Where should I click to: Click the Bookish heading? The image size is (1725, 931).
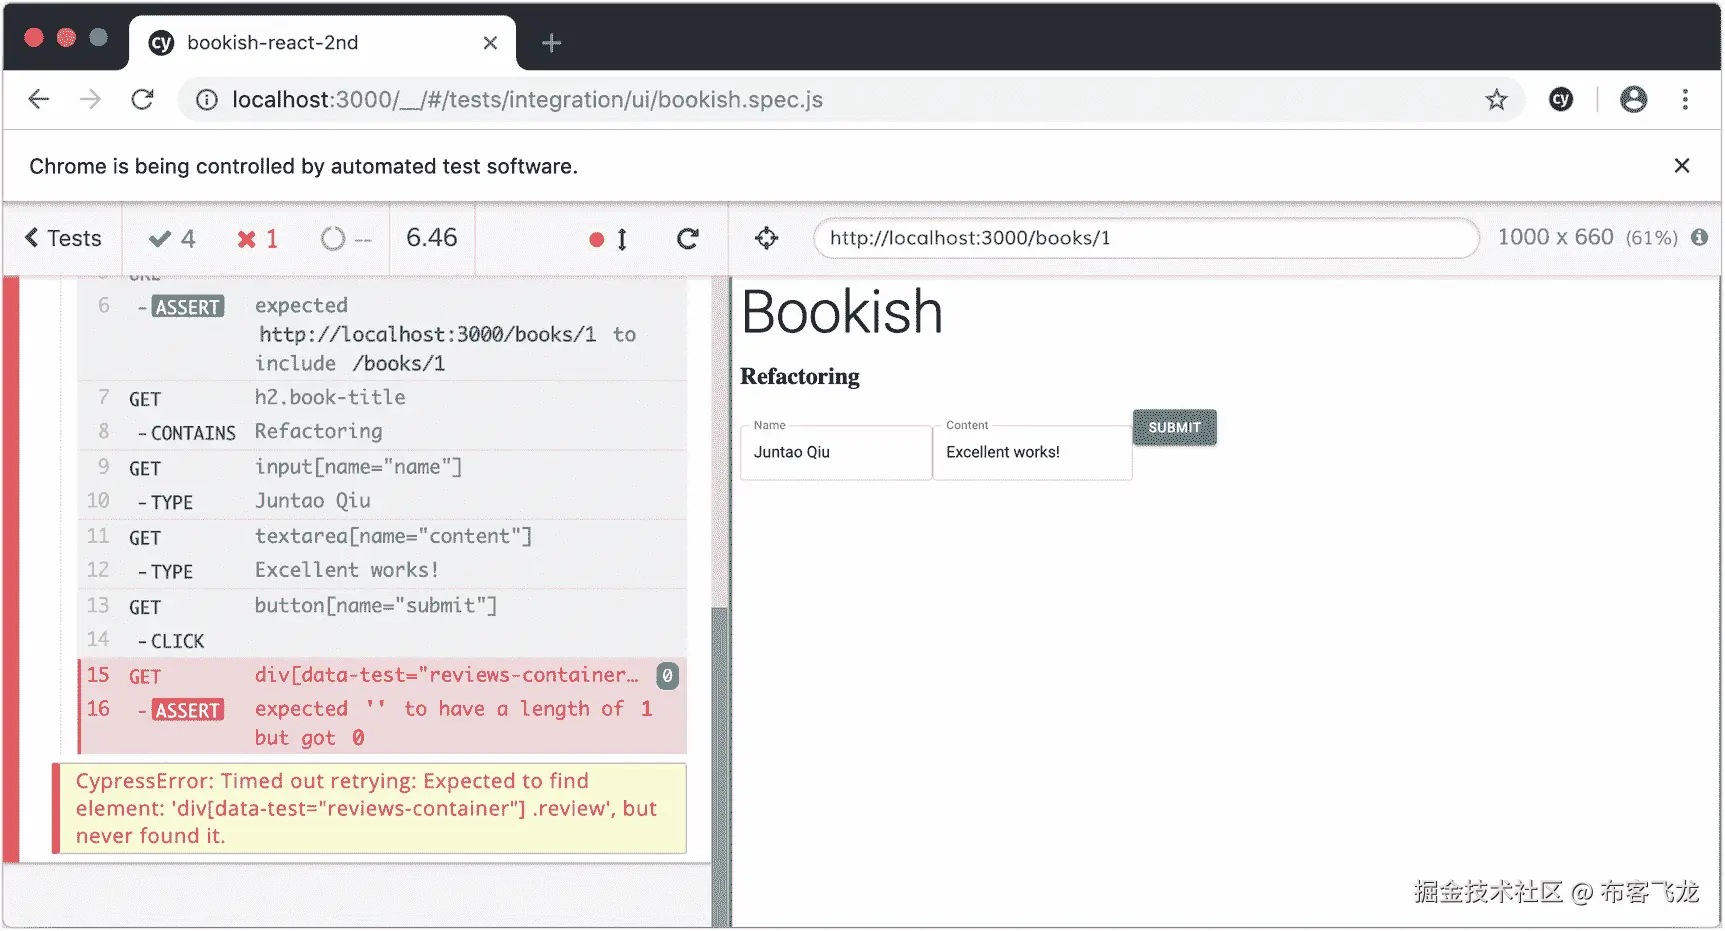(x=842, y=312)
